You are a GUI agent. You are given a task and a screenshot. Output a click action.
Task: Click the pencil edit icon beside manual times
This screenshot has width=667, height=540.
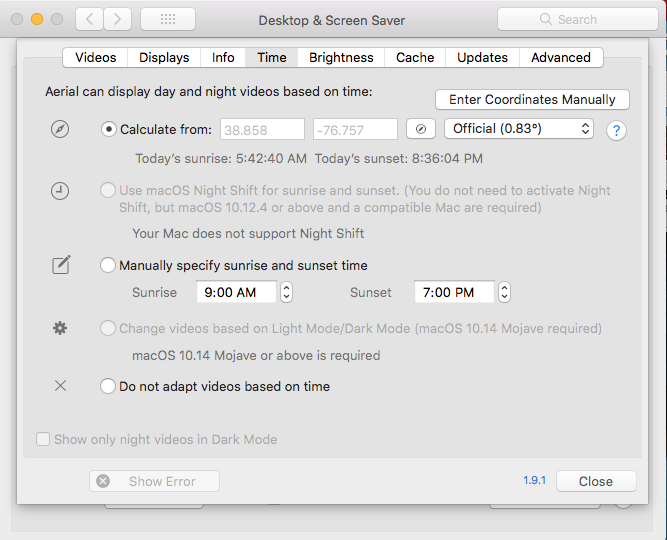(x=61, y=265)
